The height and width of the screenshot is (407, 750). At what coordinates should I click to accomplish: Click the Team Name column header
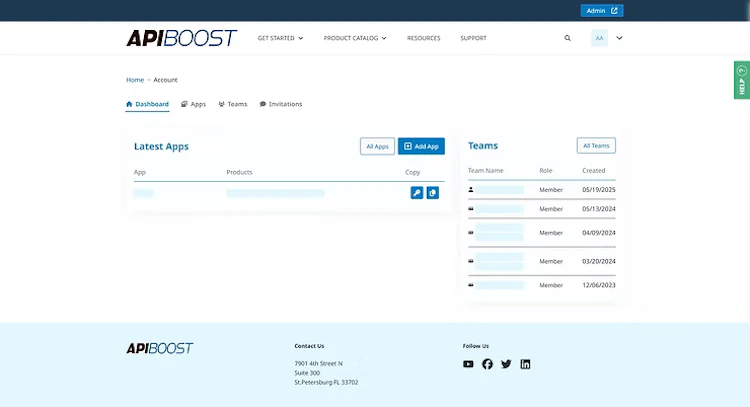click(x=485, y=170)
